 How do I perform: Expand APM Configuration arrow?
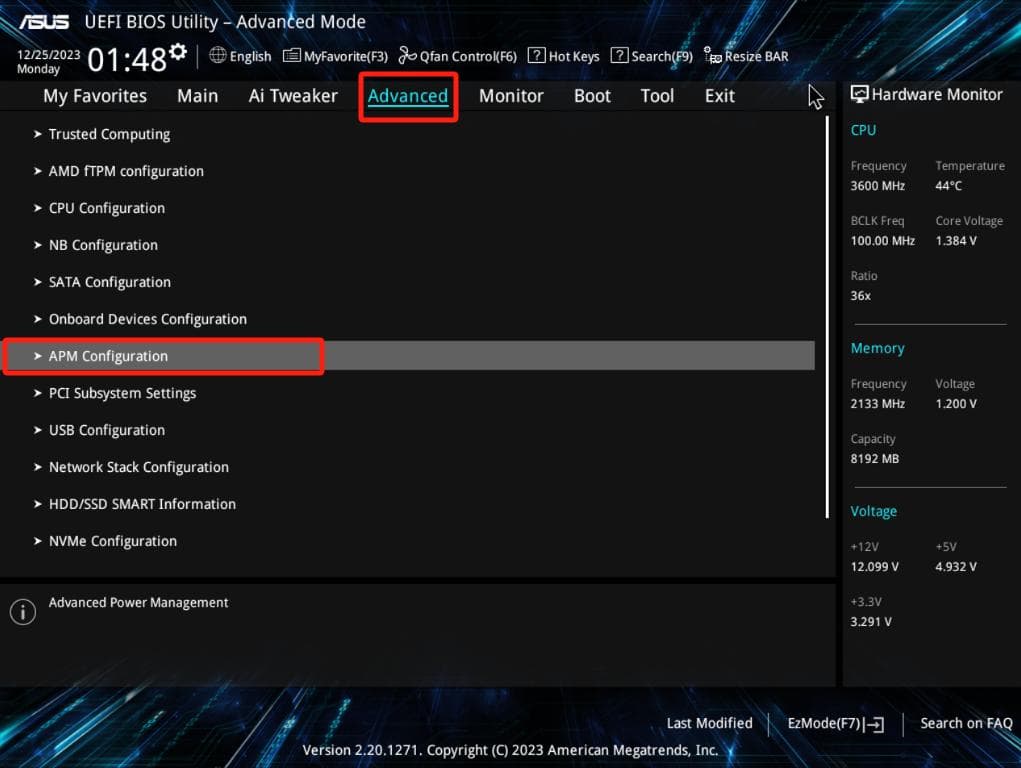click(x=38, y=356)
